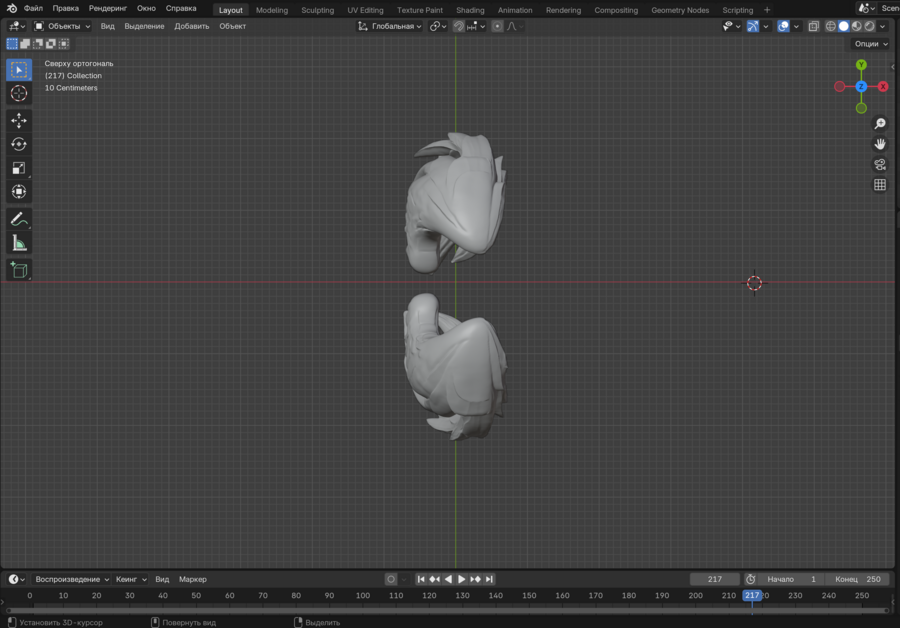The width and height of the screenshot is (900, 628).
Task: Activate the 3D Cursor tool
Action: (x=19, y=94)
